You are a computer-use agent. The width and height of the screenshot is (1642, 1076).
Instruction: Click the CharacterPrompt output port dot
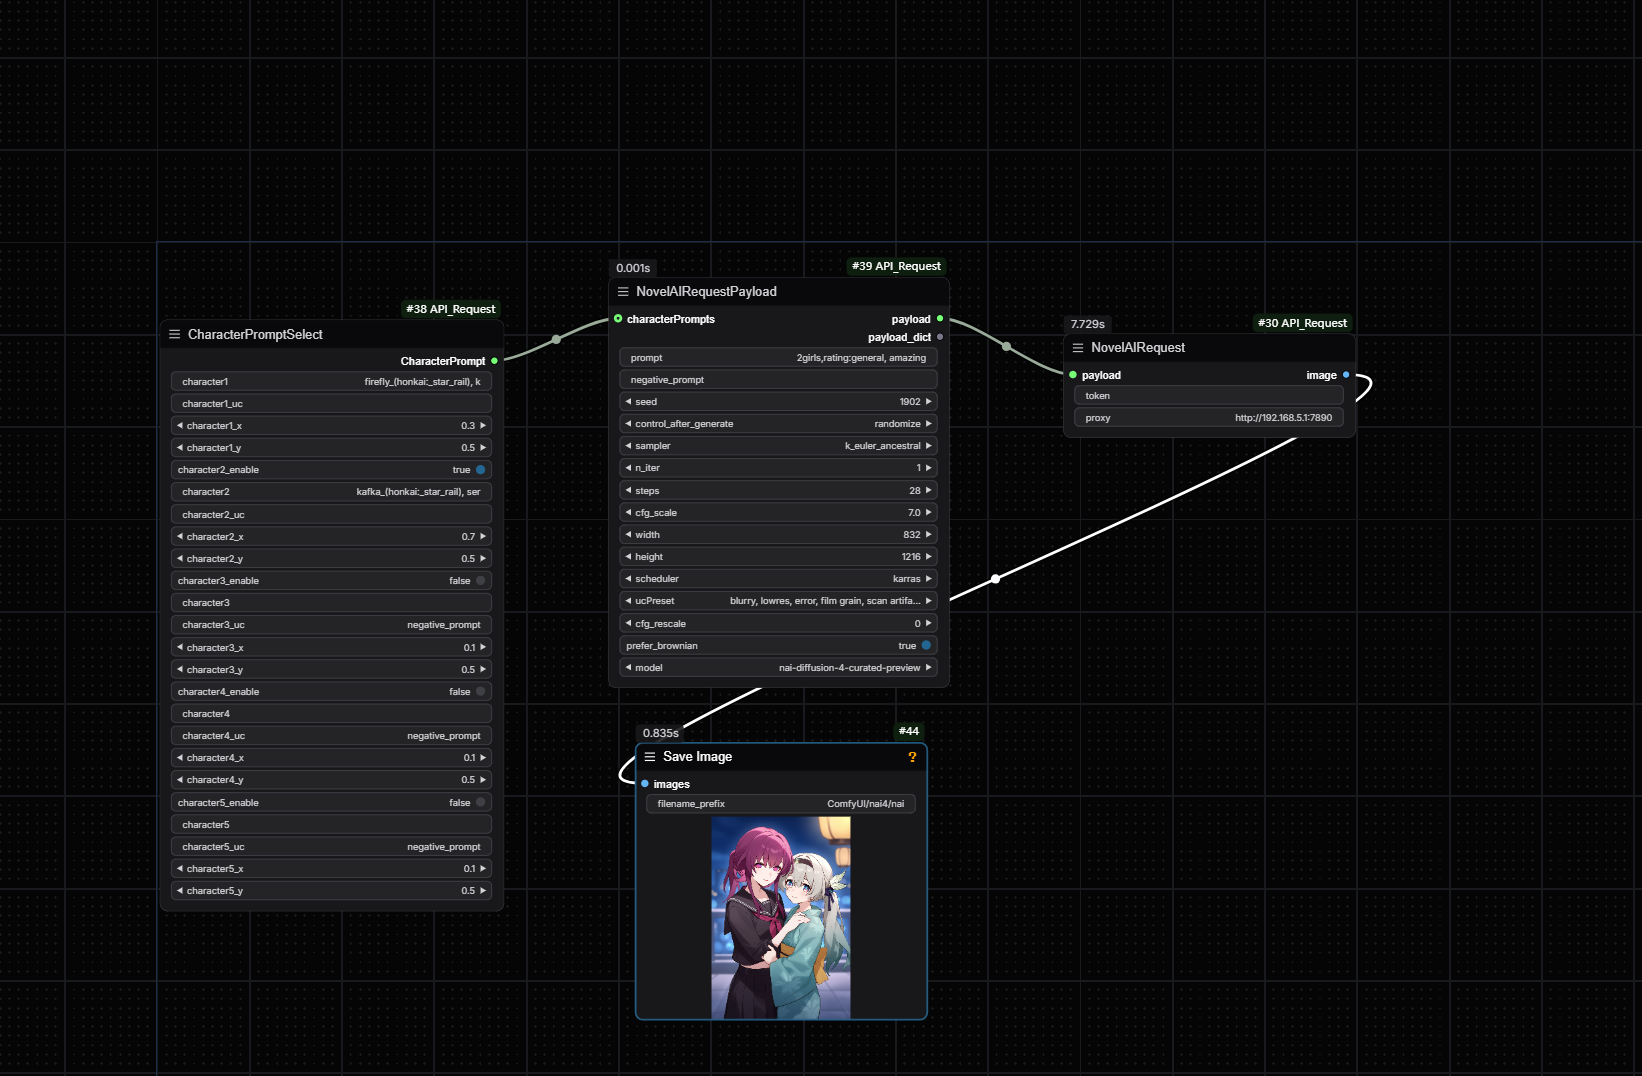tap(494, 361)
